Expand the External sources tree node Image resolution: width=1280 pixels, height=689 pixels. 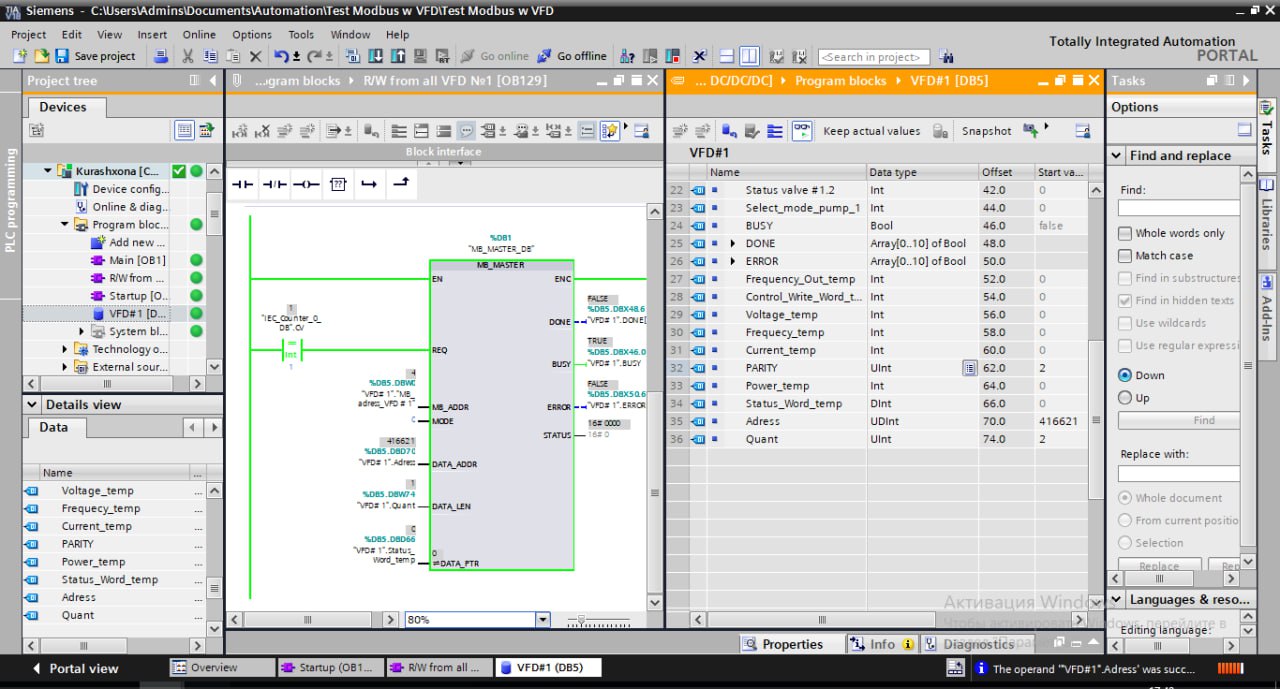[x=65, y=367]
